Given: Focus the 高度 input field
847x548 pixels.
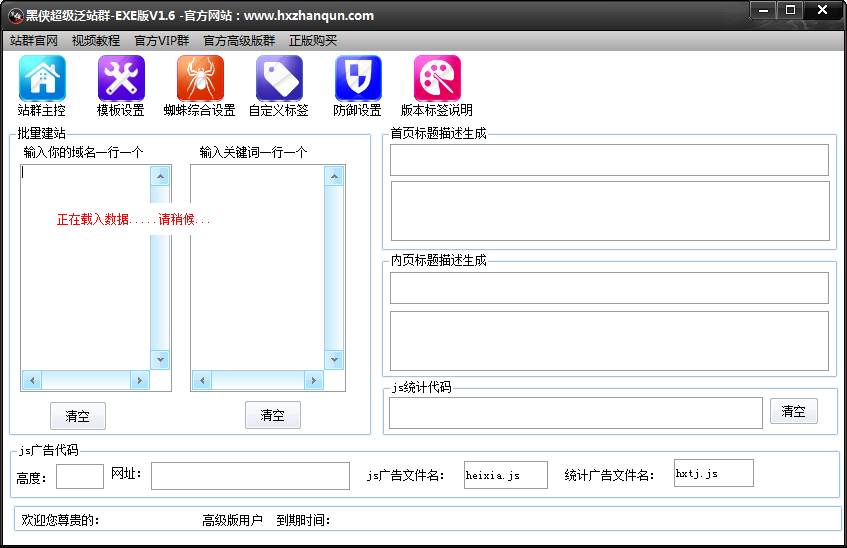Looking at the screenshot, I should click(80, 476).
